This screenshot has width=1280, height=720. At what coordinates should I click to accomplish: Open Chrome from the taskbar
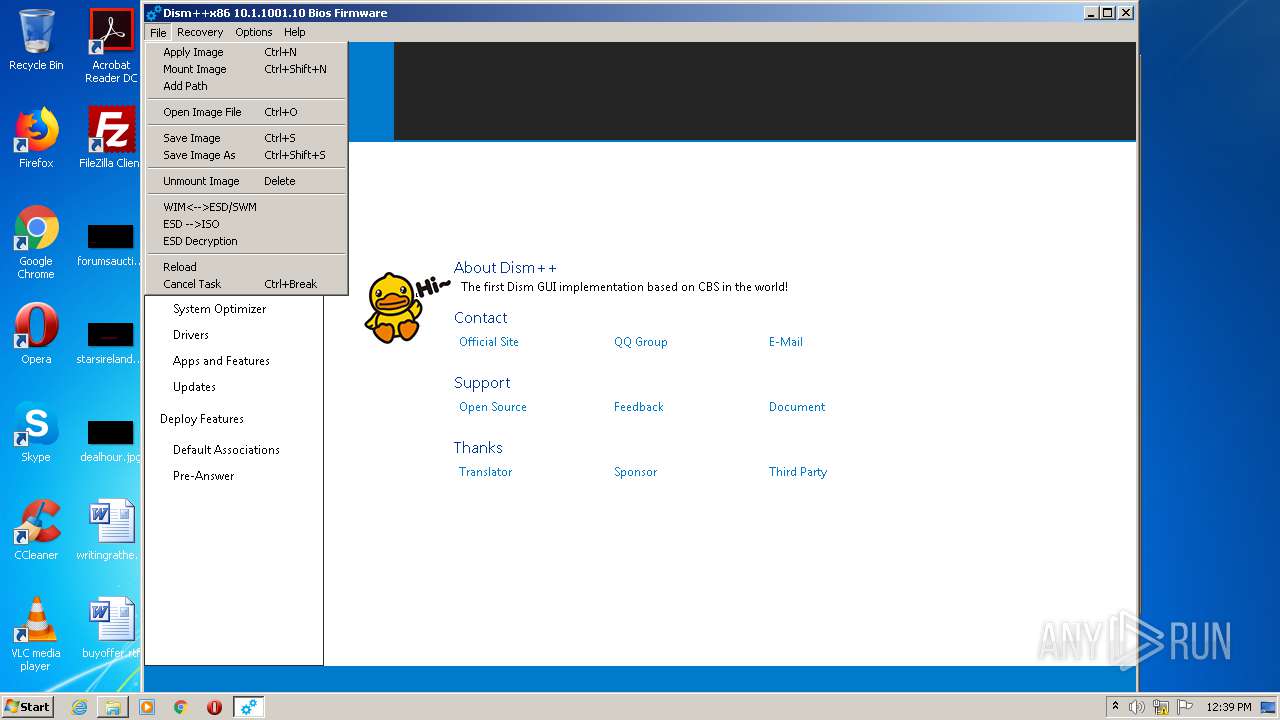tap(181, 707)
